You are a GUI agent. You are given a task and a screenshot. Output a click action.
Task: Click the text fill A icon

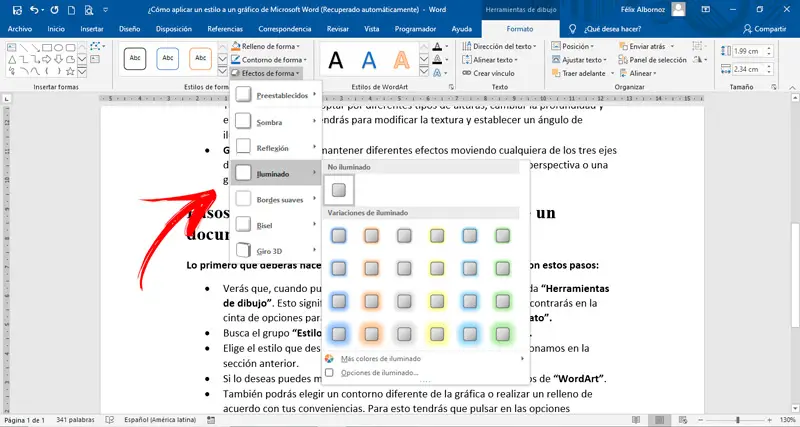coord(437,46)
